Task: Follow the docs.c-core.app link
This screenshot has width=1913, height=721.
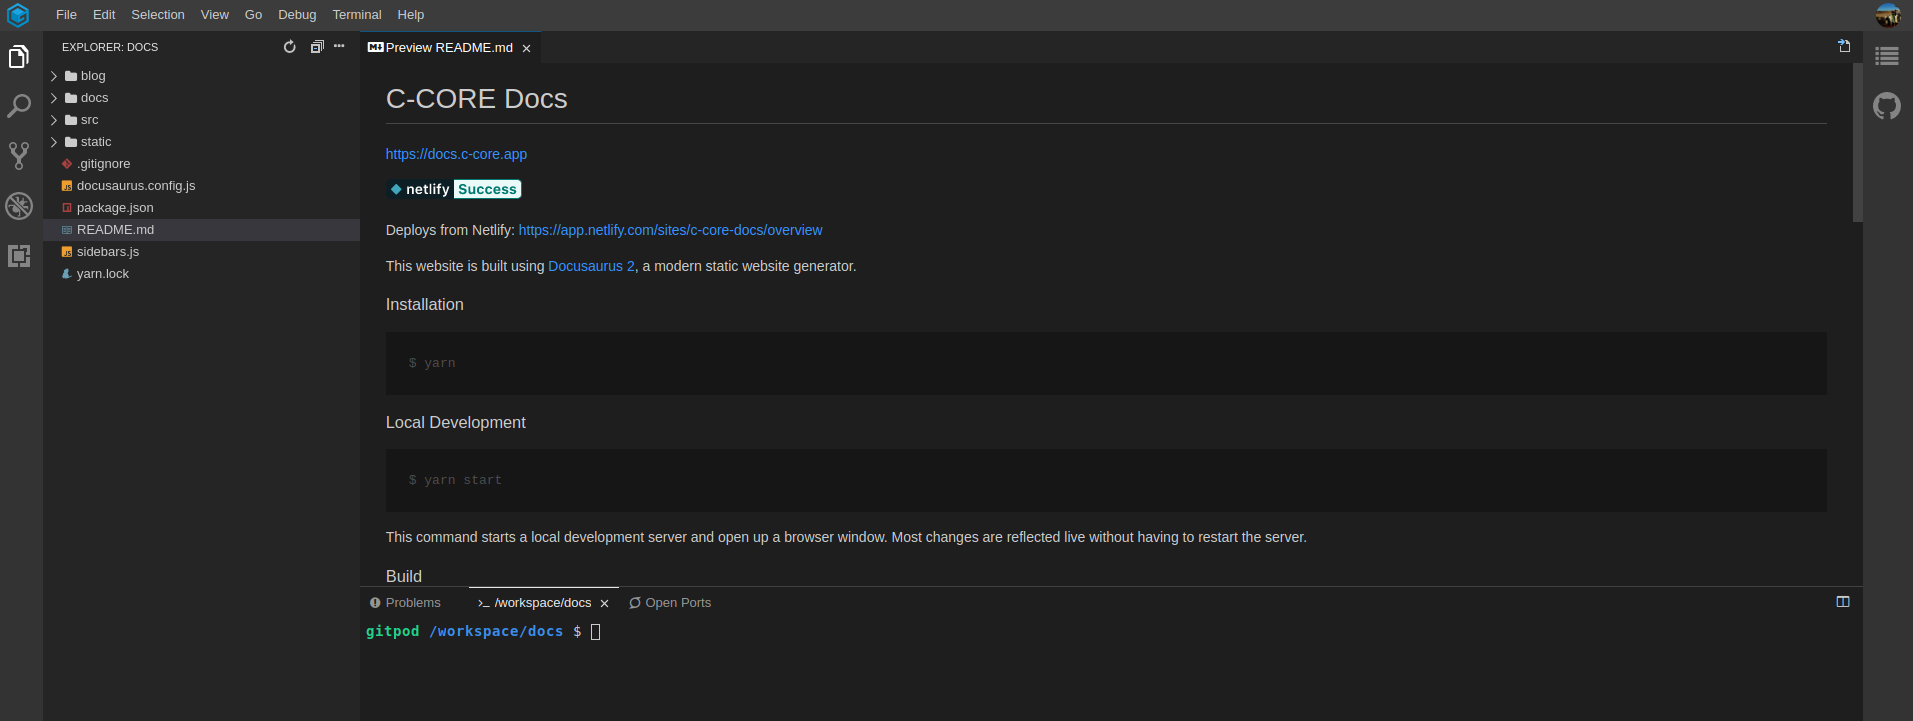Action: pos(456,154)
